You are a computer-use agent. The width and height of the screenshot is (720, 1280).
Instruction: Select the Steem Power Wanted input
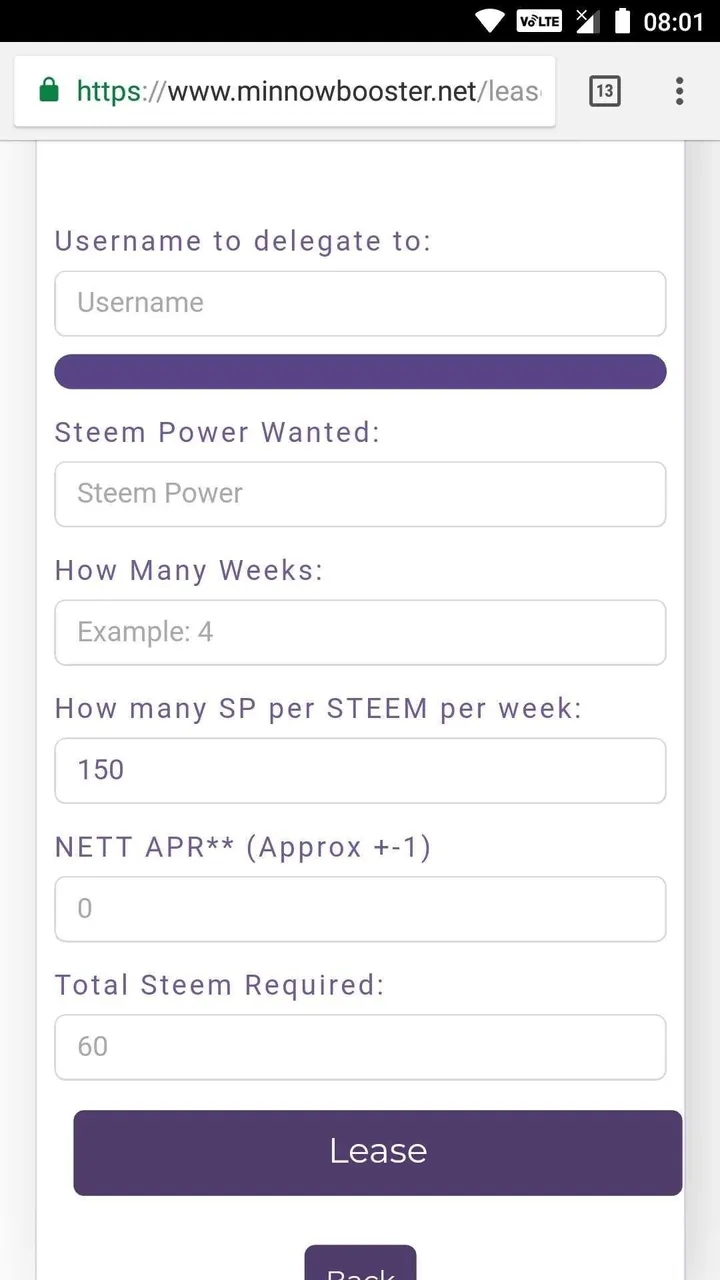point(360,494)
